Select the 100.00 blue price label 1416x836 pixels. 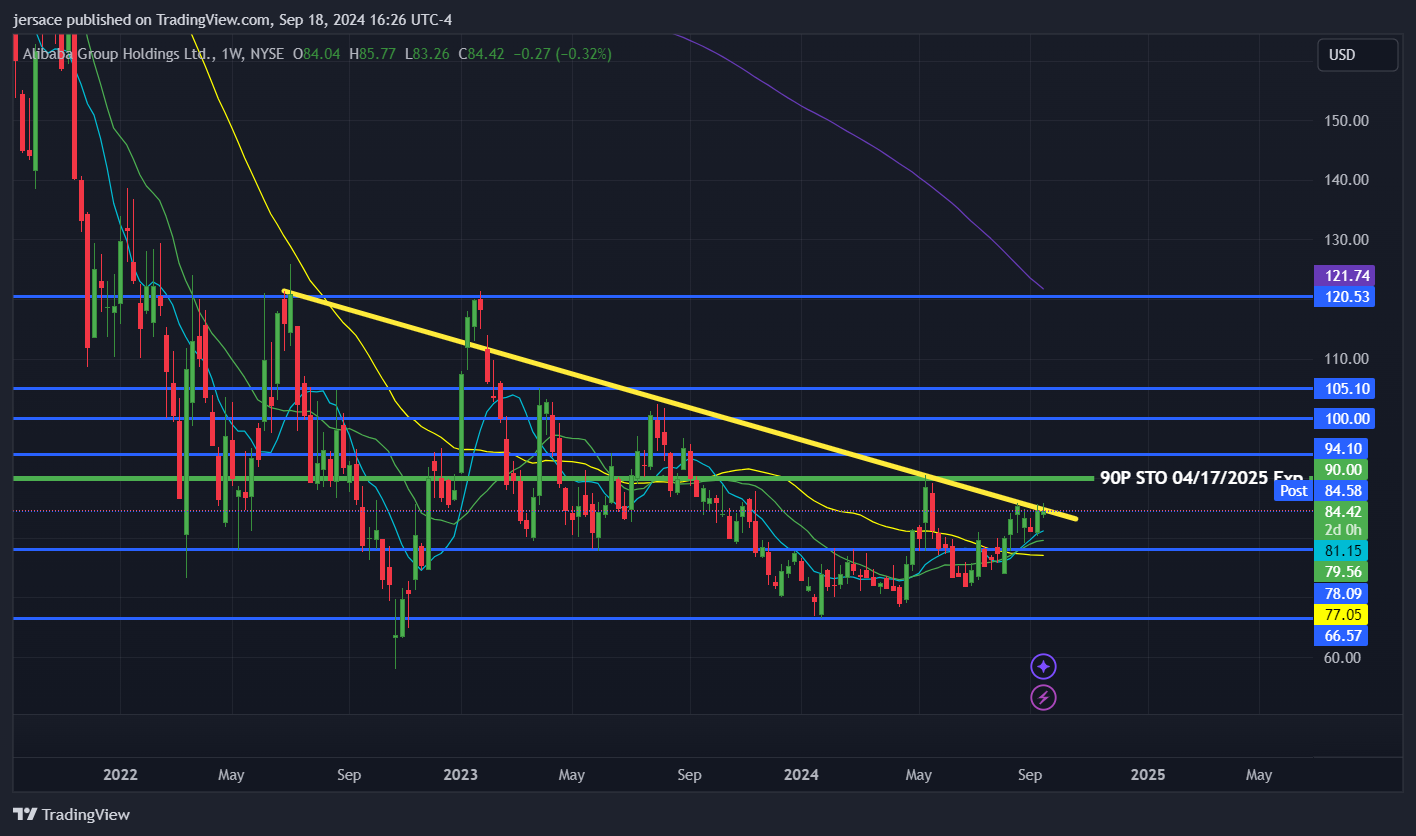[x=1343, y=418]
